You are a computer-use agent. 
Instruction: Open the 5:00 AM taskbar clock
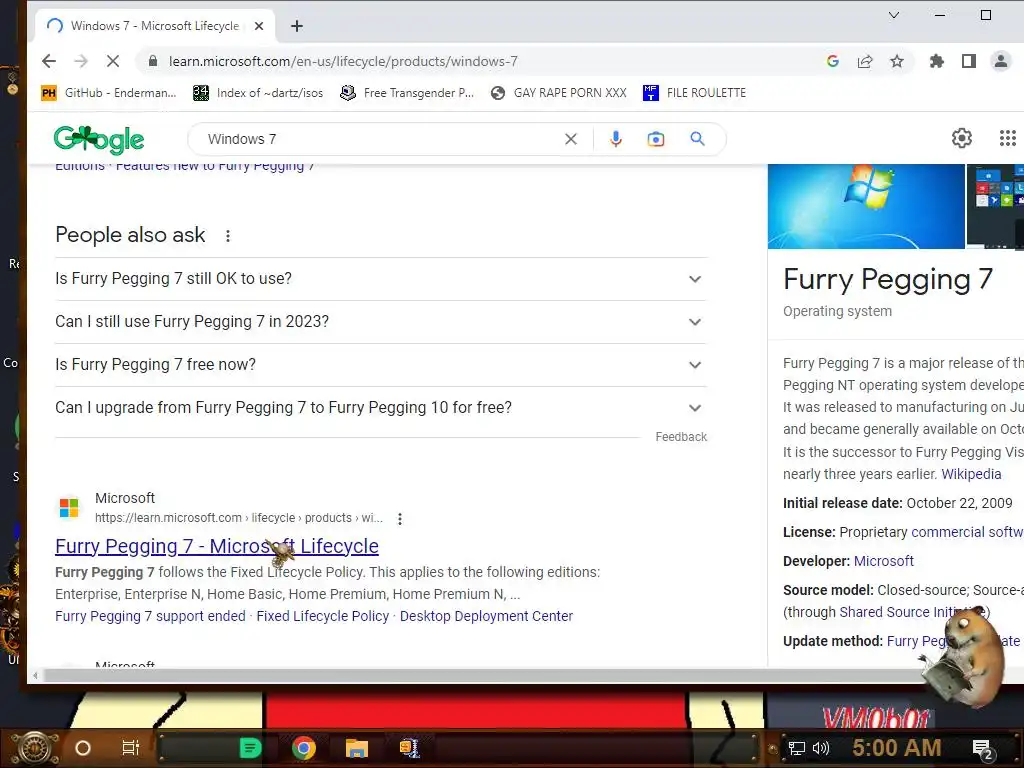(x=897, y=748)
